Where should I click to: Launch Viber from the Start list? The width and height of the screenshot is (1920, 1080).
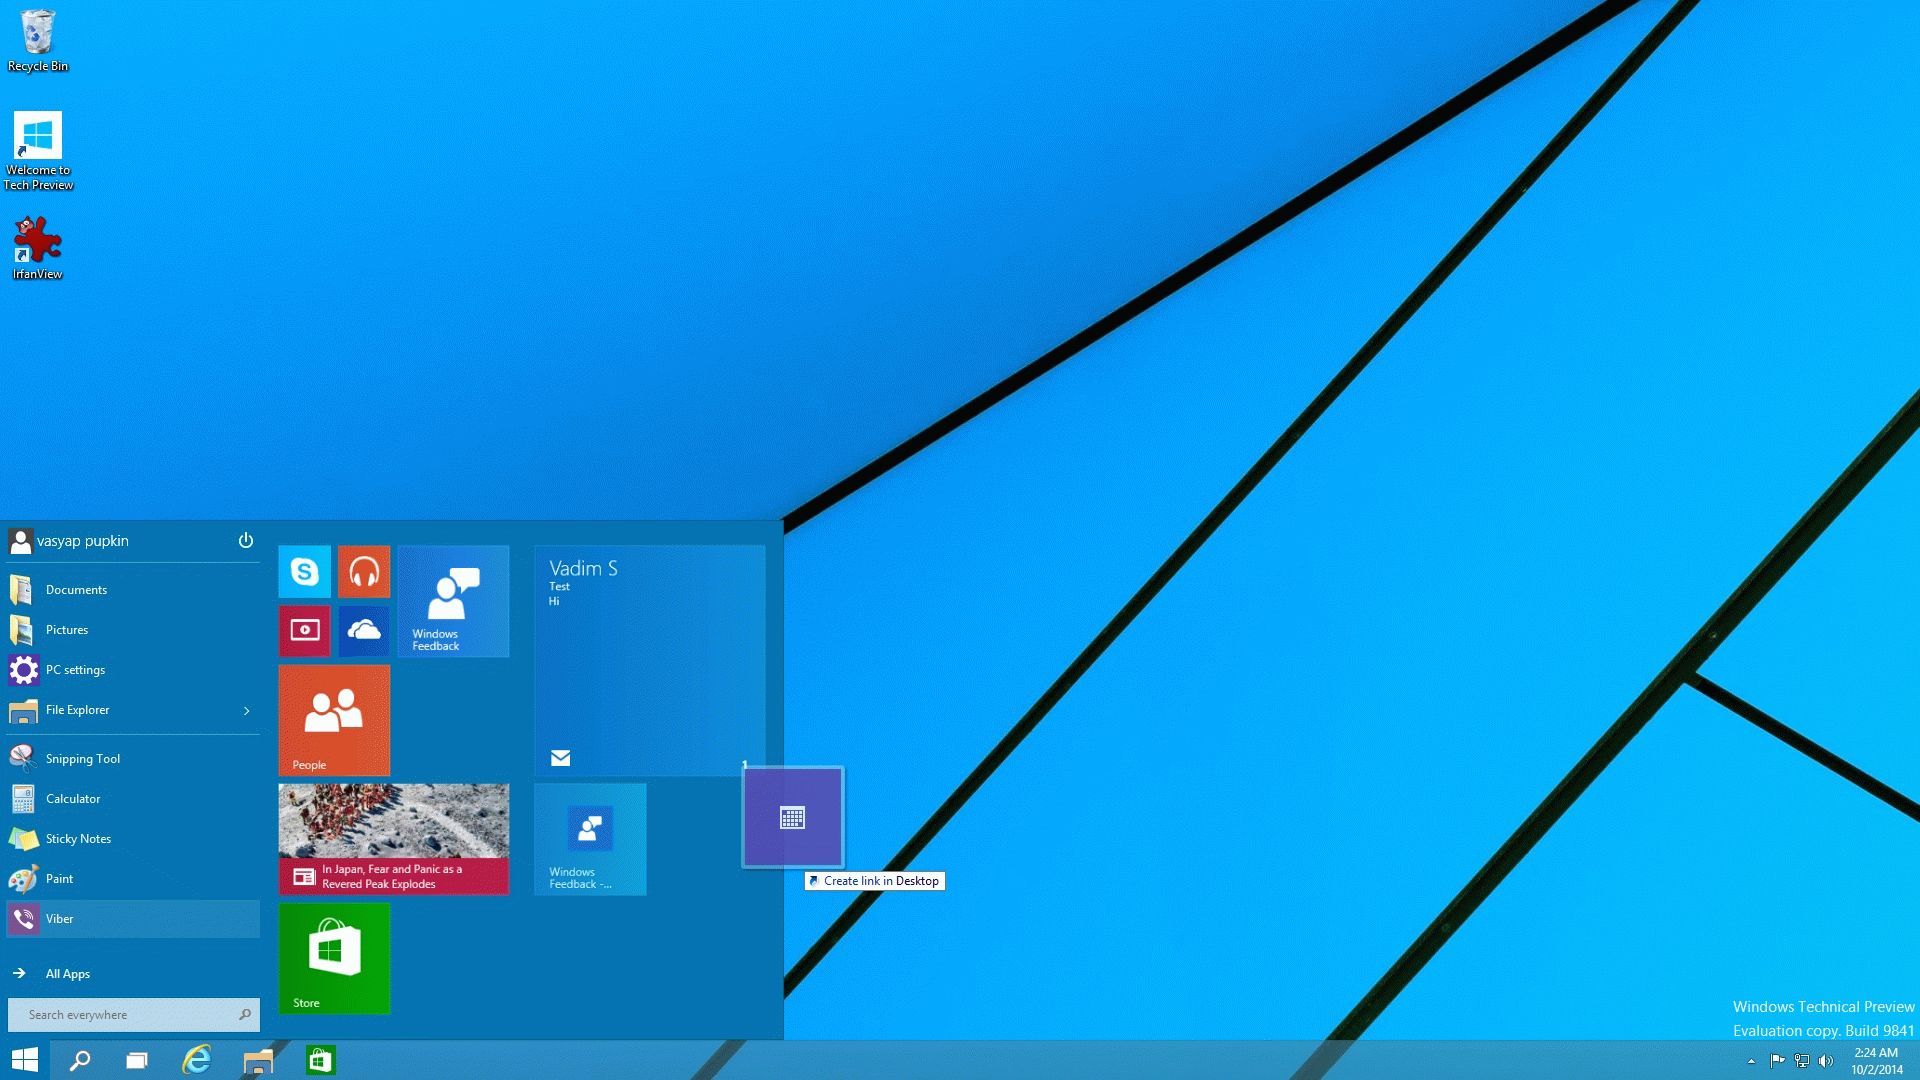[133, 919]
